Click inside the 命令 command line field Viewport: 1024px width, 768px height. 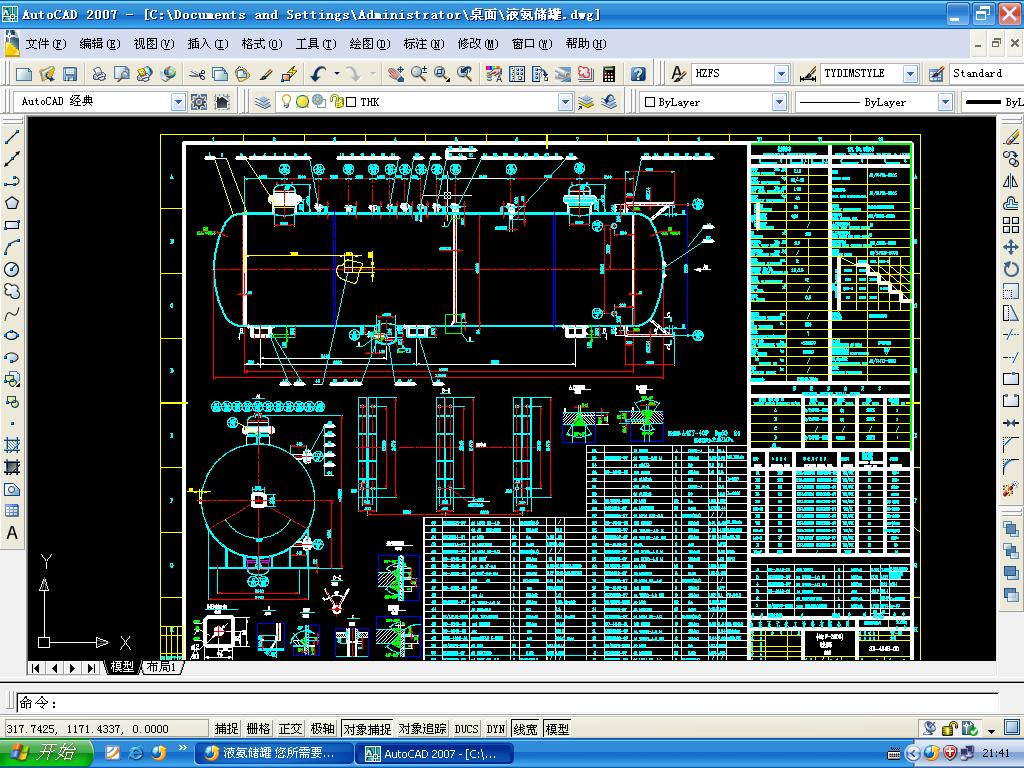point(506,702)
